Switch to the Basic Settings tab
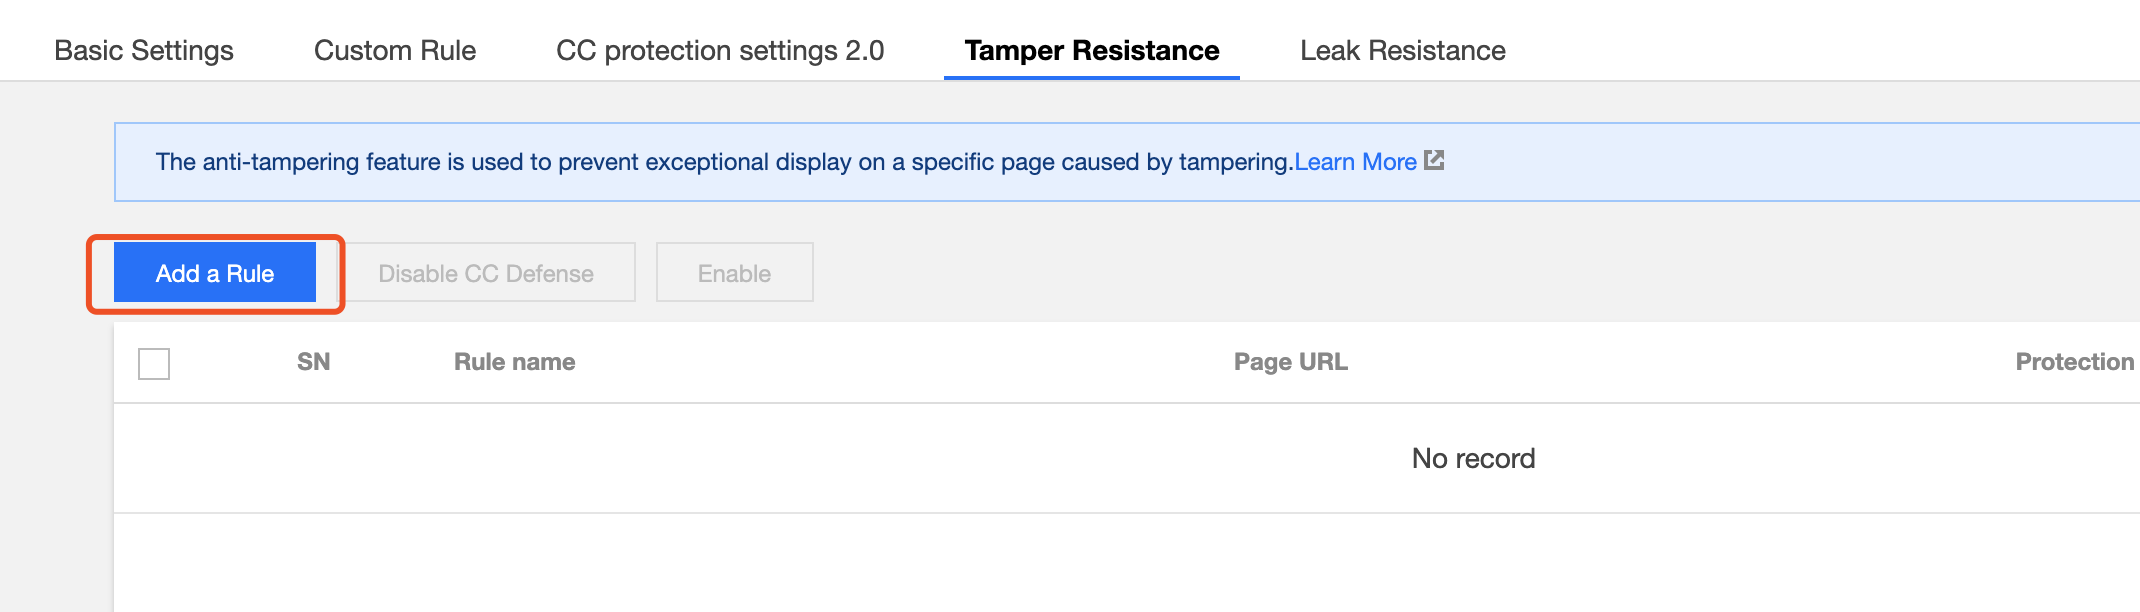The image size is (2140, 612). [x=144, y=51]
